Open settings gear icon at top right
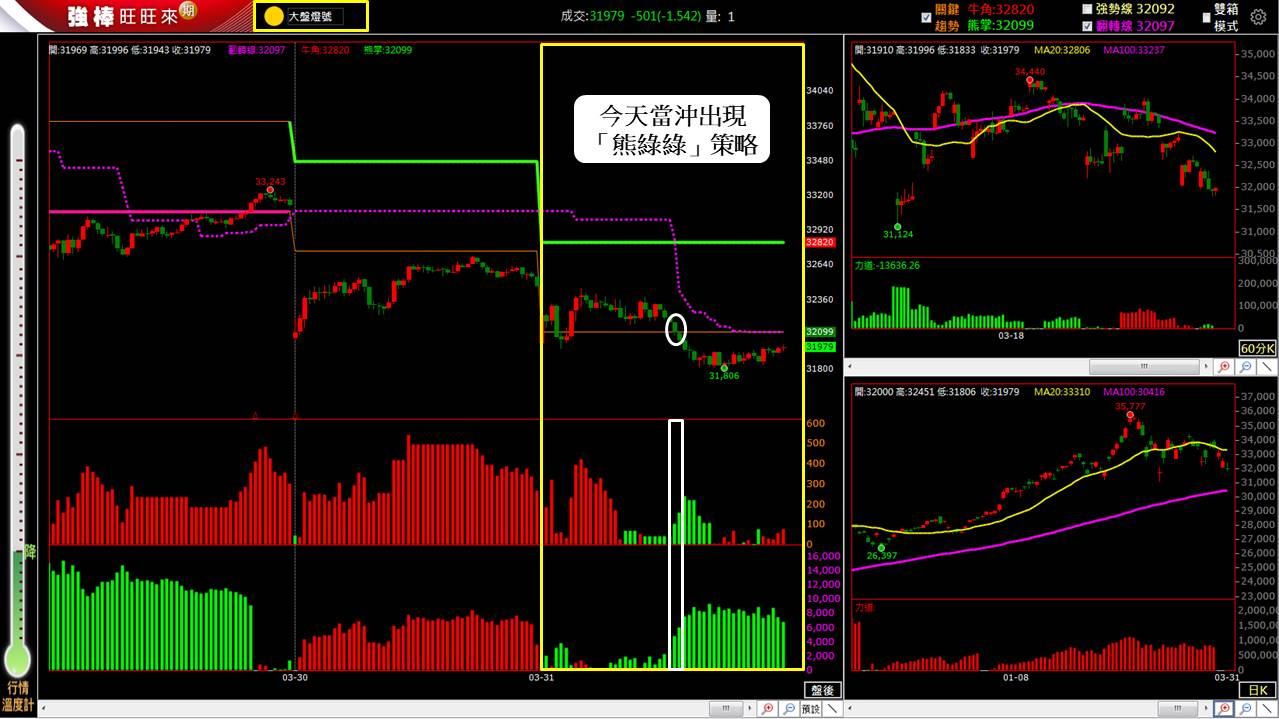Viewport: 1279px width, 719px height. pyautogui.click(x=1258, y=17)
